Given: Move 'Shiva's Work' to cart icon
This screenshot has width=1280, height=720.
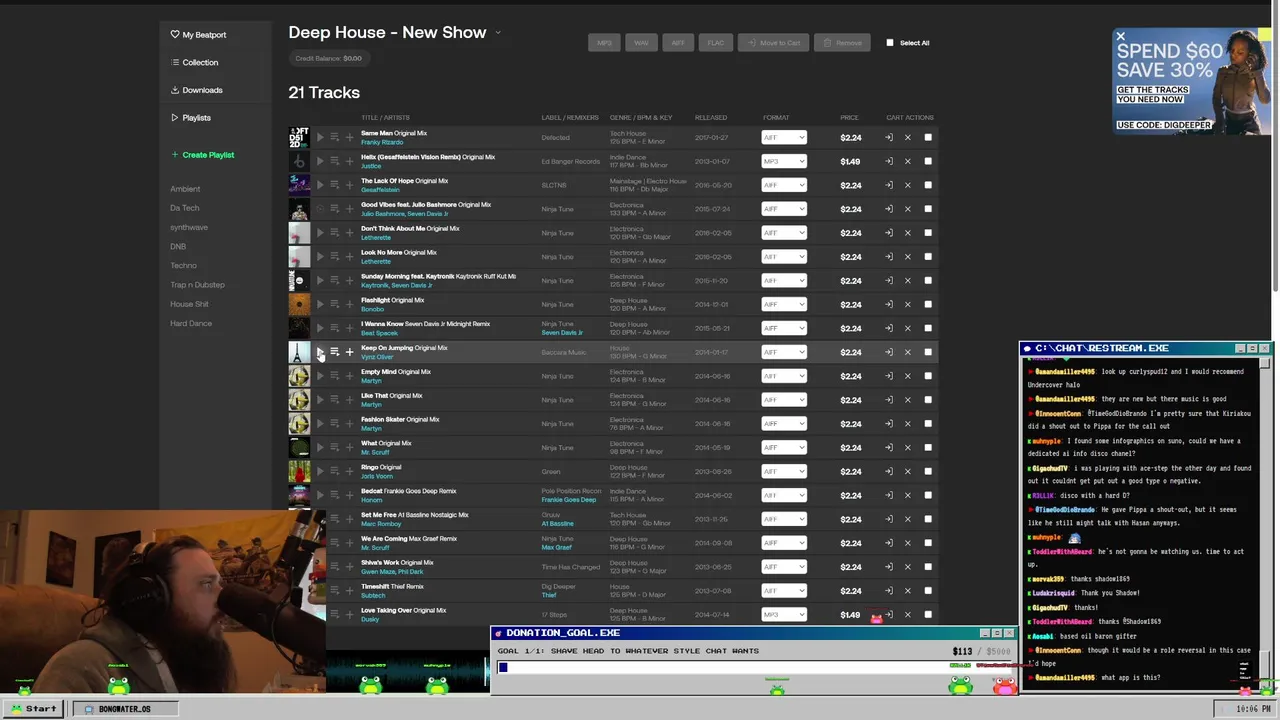Looking at the screenshot, I should point(888,567).
